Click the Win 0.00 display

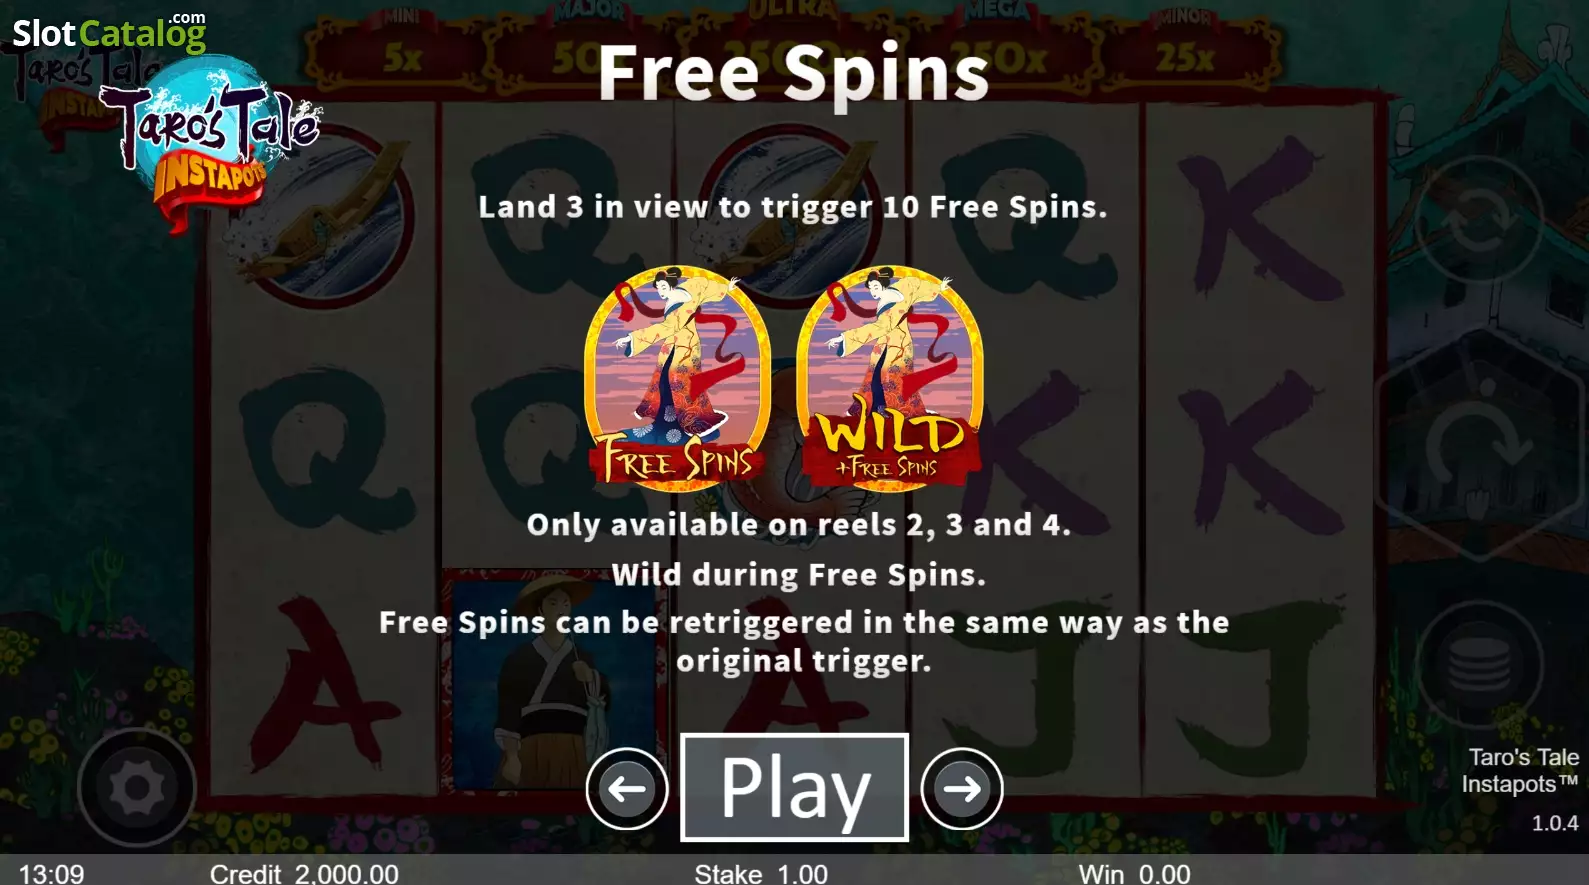[1134, 873]
